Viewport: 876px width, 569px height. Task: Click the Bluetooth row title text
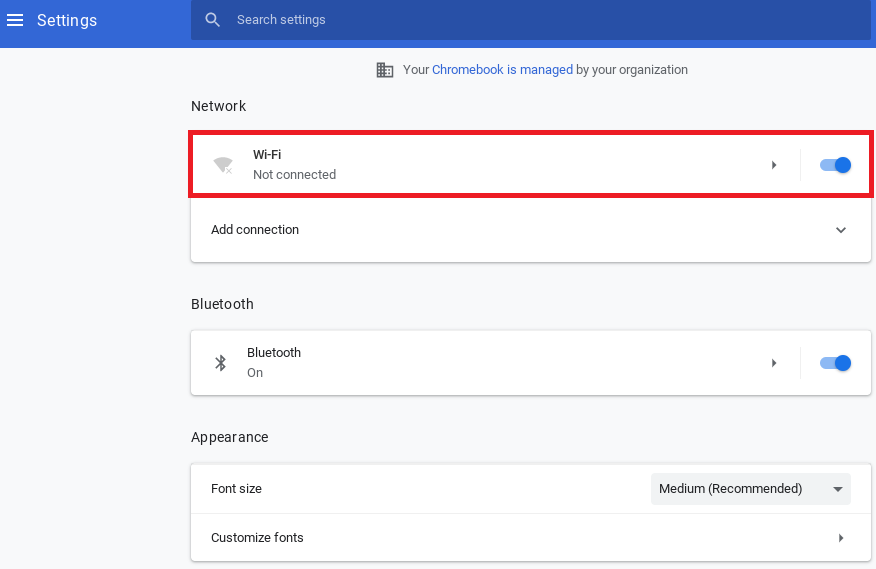274,353
